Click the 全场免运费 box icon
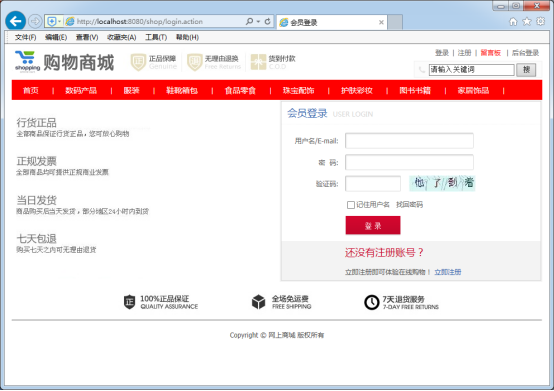The image size is (554, 391). [x=258, y=302]
